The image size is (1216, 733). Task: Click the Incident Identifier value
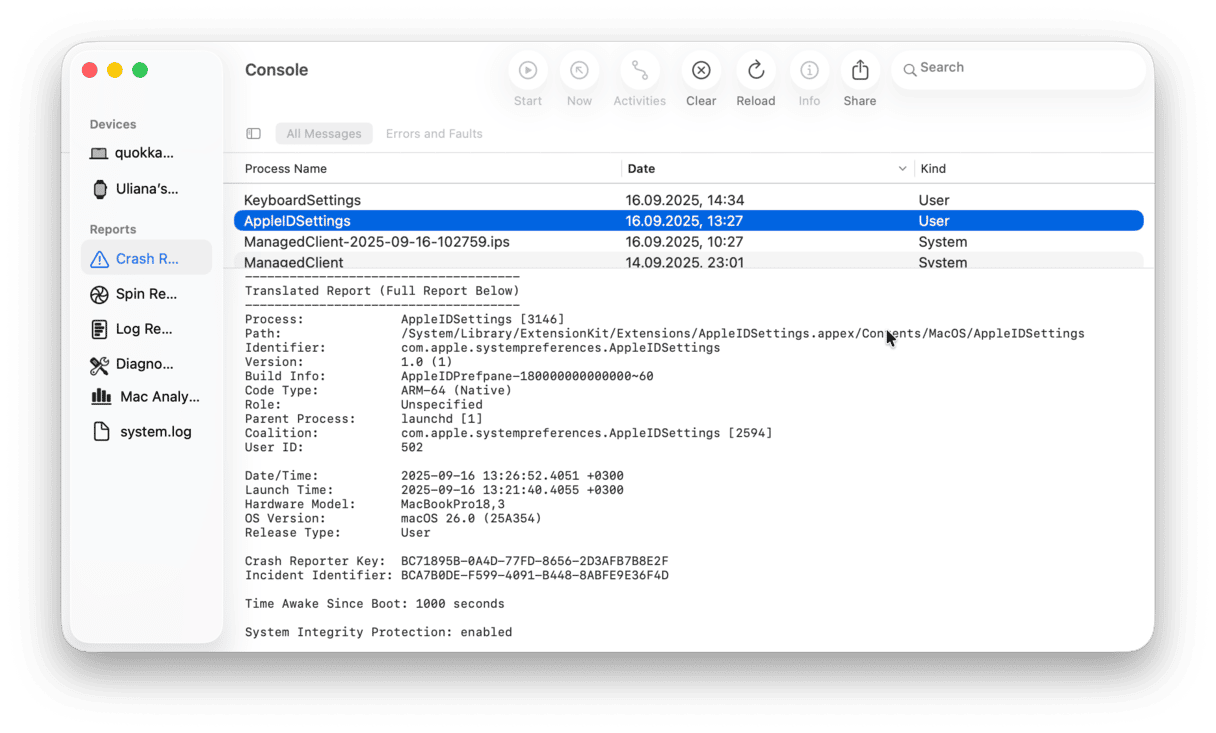click(x=535, y=576)
